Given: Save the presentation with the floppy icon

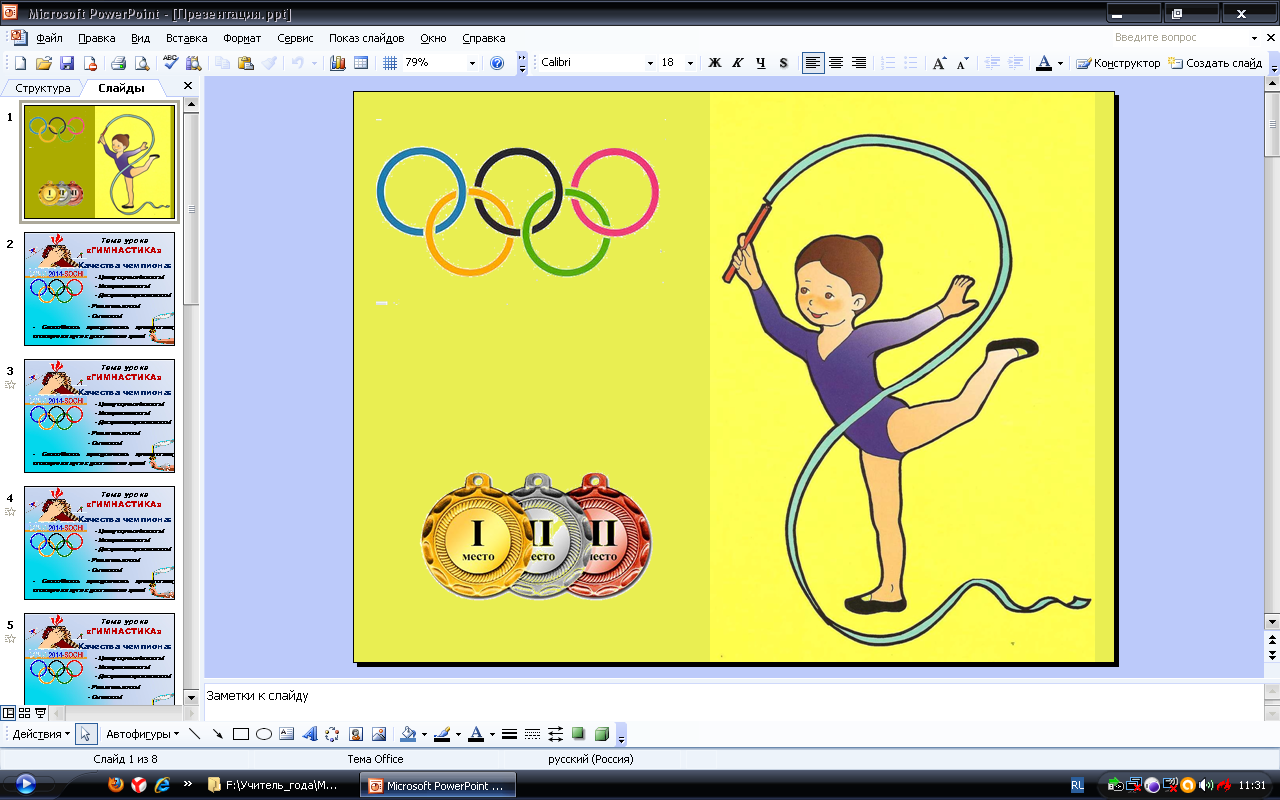Looking at the screenshot, I should tap(67, 63).
